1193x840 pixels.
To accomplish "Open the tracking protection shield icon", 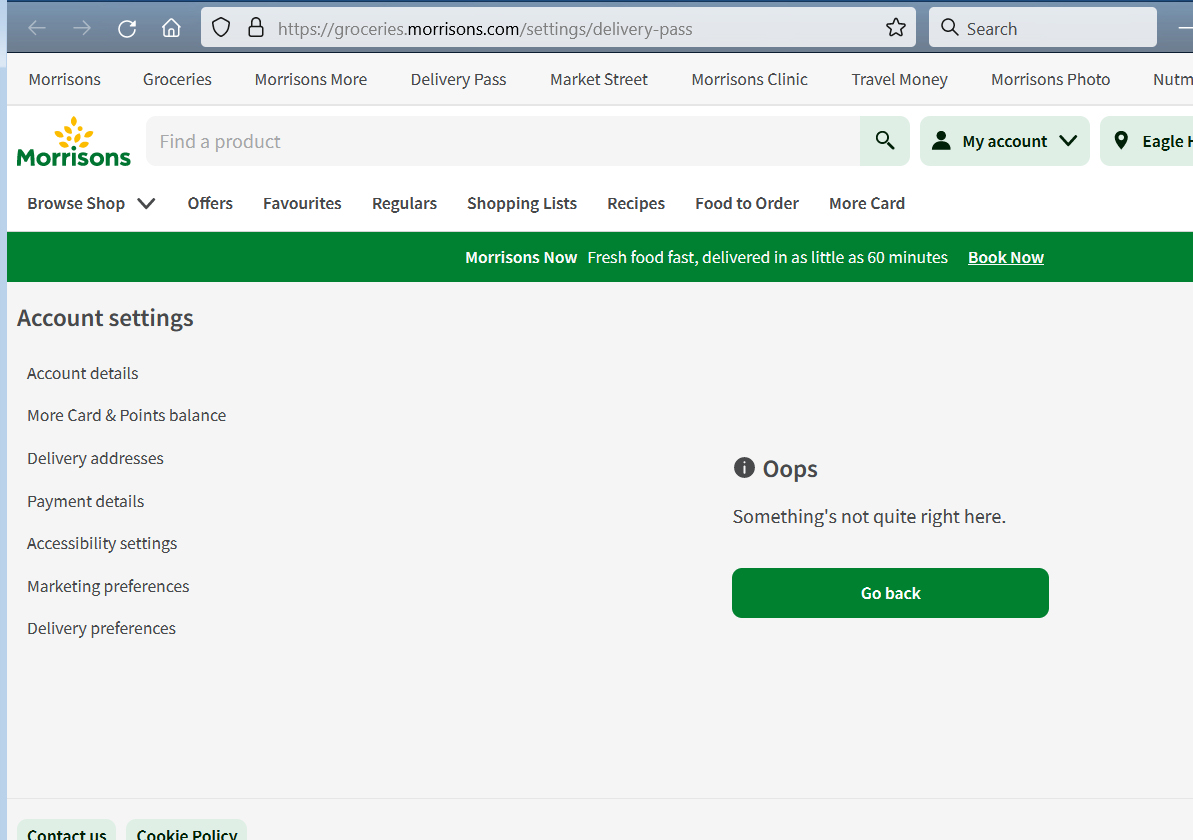I will coord(221,28).
